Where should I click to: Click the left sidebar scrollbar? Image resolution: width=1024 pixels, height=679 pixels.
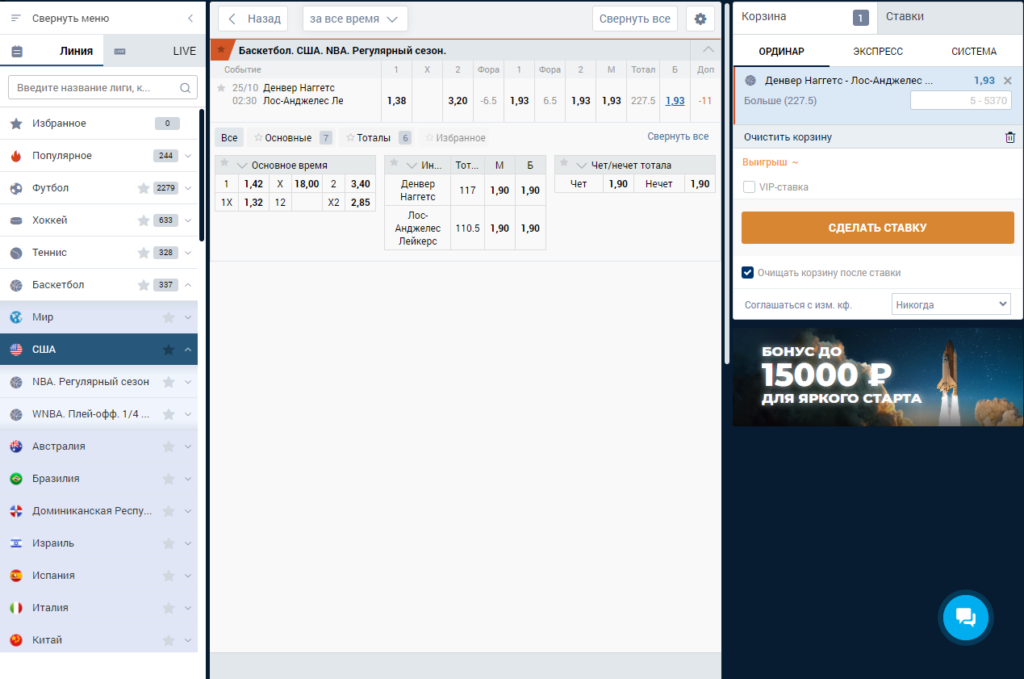202,176
